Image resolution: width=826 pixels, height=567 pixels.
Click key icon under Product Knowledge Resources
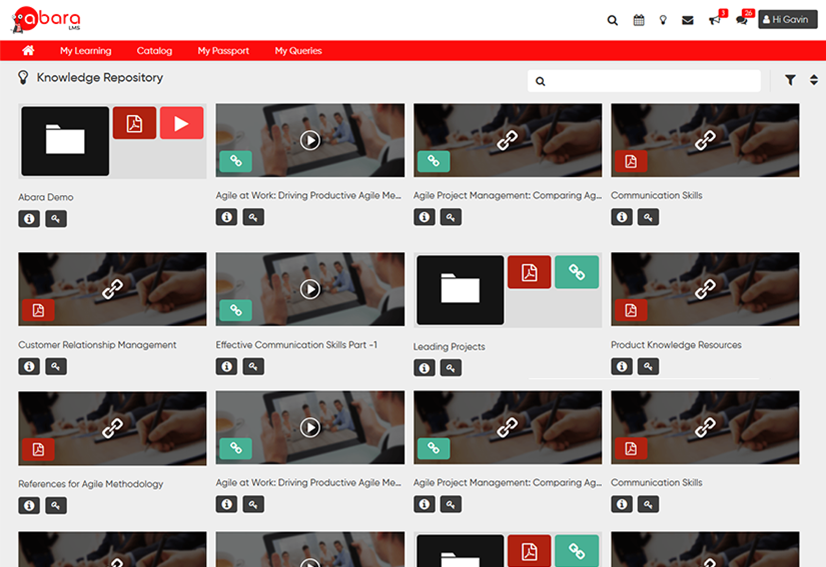click(x=648, y=366)
